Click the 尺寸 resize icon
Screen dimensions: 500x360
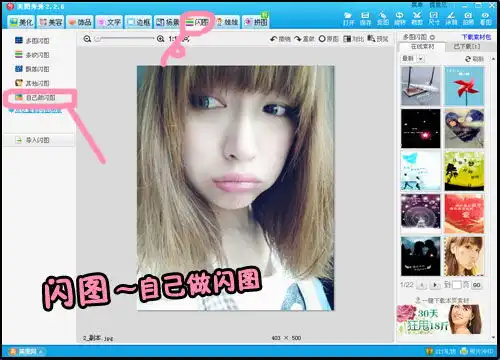click(x=434, y=19)
